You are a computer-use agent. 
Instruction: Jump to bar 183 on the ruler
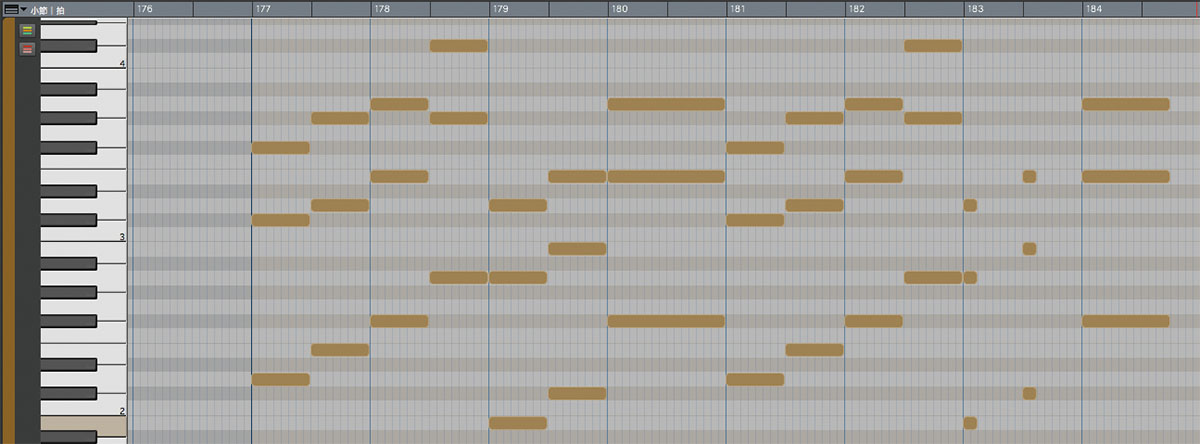click(x=975, y=8)
